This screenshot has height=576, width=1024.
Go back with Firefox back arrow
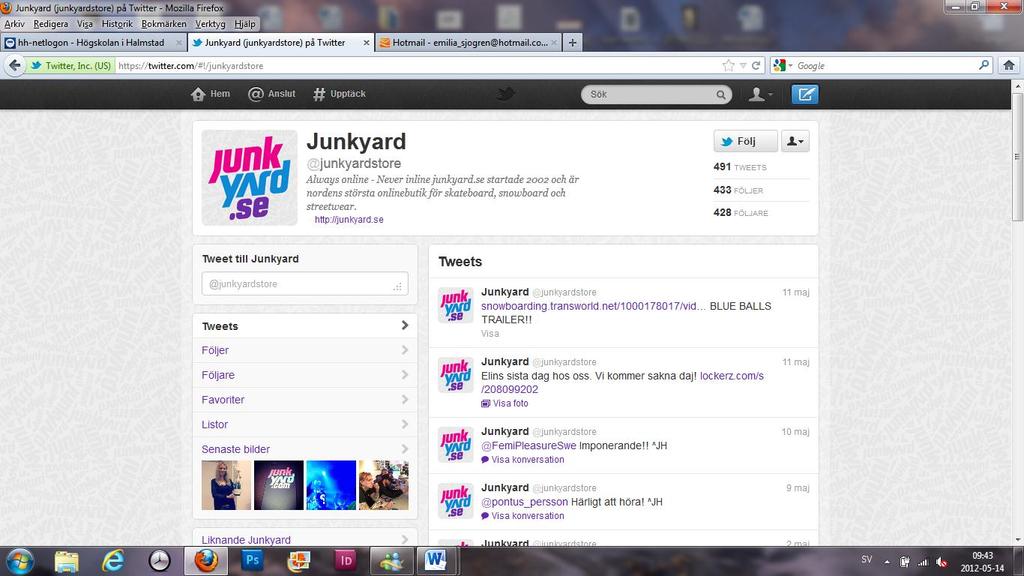point(15,65)
